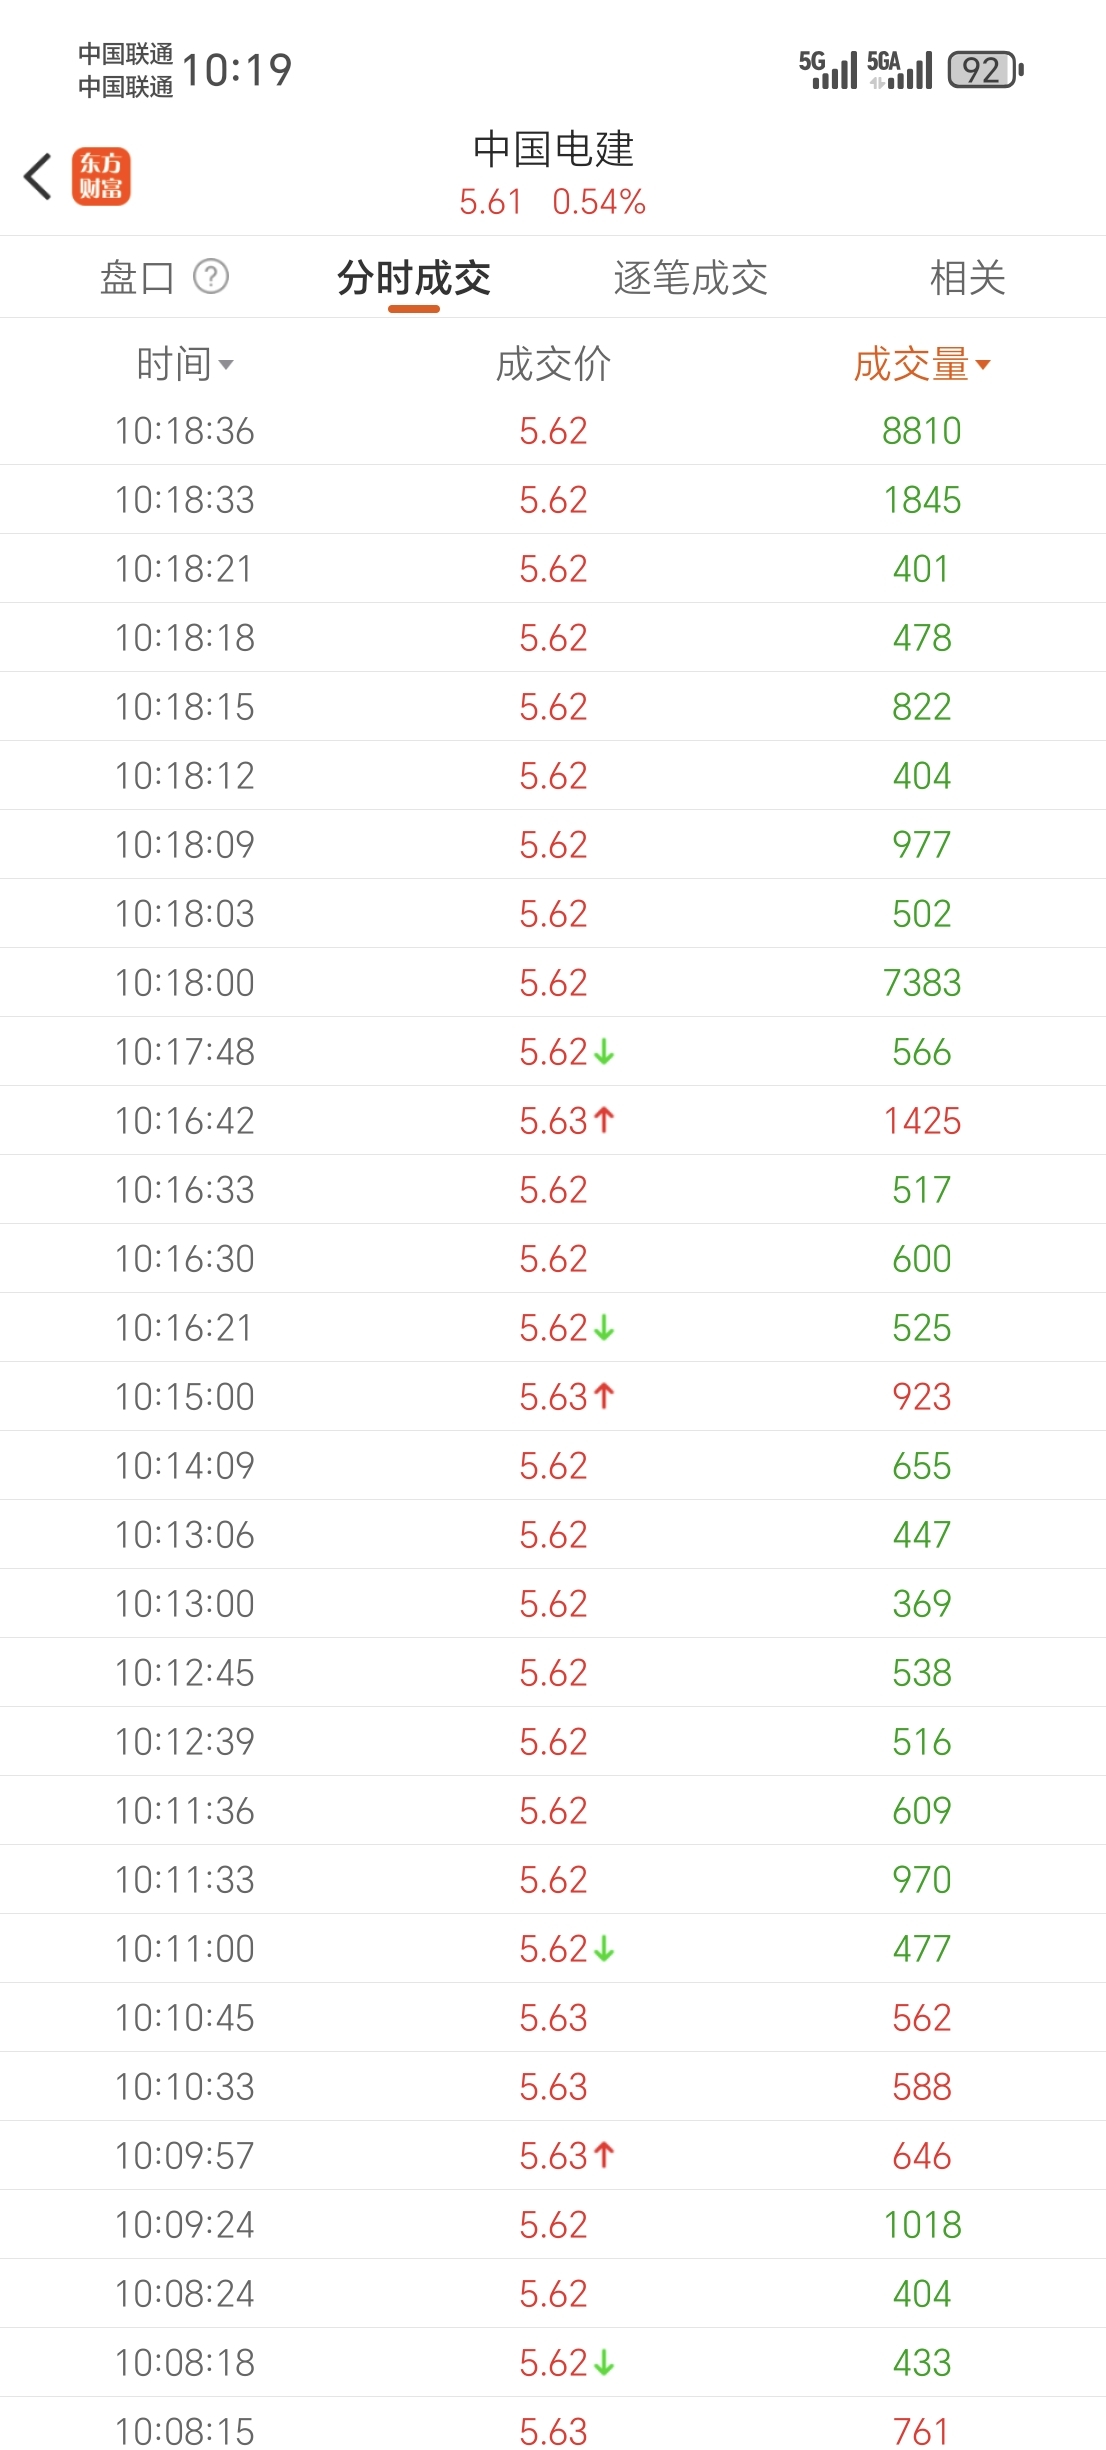This screenshot has width=1106, height=2450.
Task: Open the 东方财富 orange logo icon
Action: pyautogui.click(x=101, y=177)
